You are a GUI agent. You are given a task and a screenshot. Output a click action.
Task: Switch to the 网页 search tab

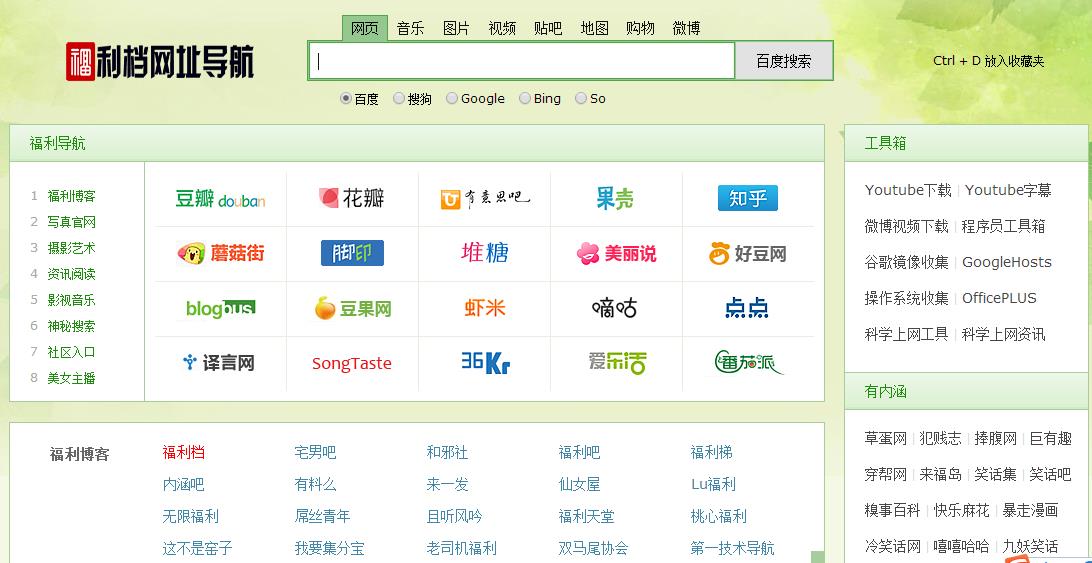click(x=365, y=29)
